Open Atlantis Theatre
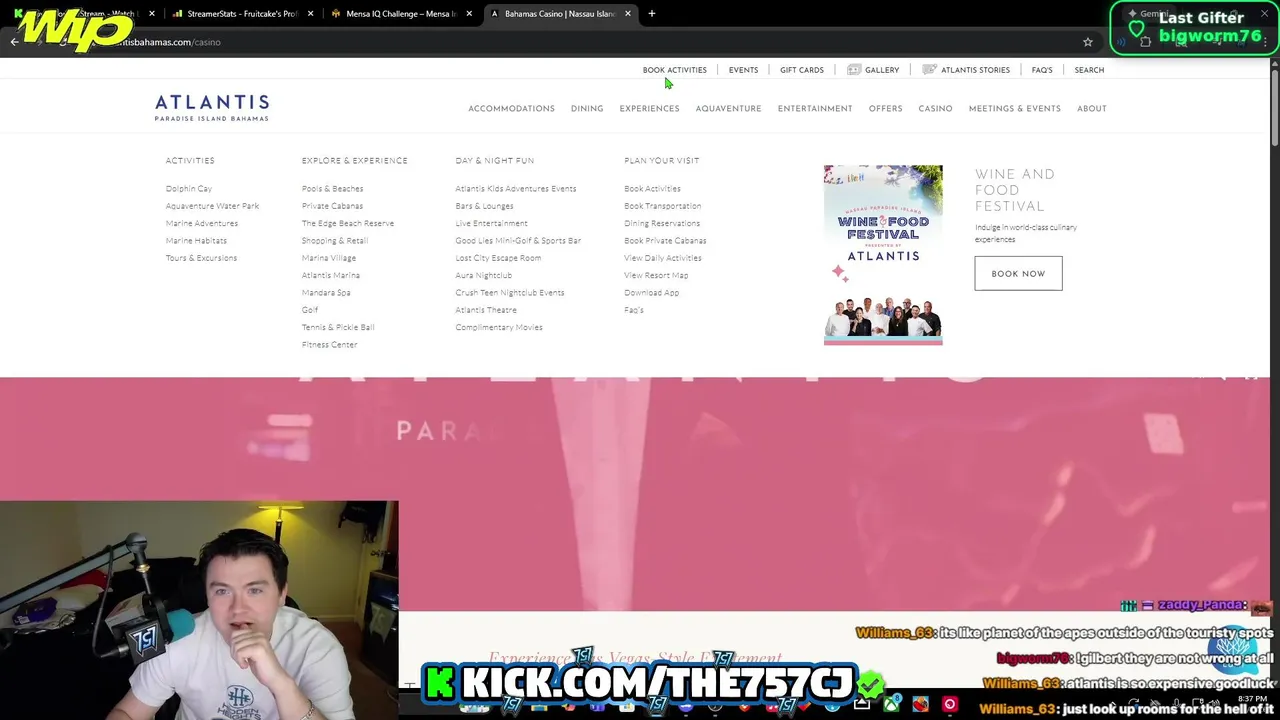The image size is (1280, 720). [486, 310]
